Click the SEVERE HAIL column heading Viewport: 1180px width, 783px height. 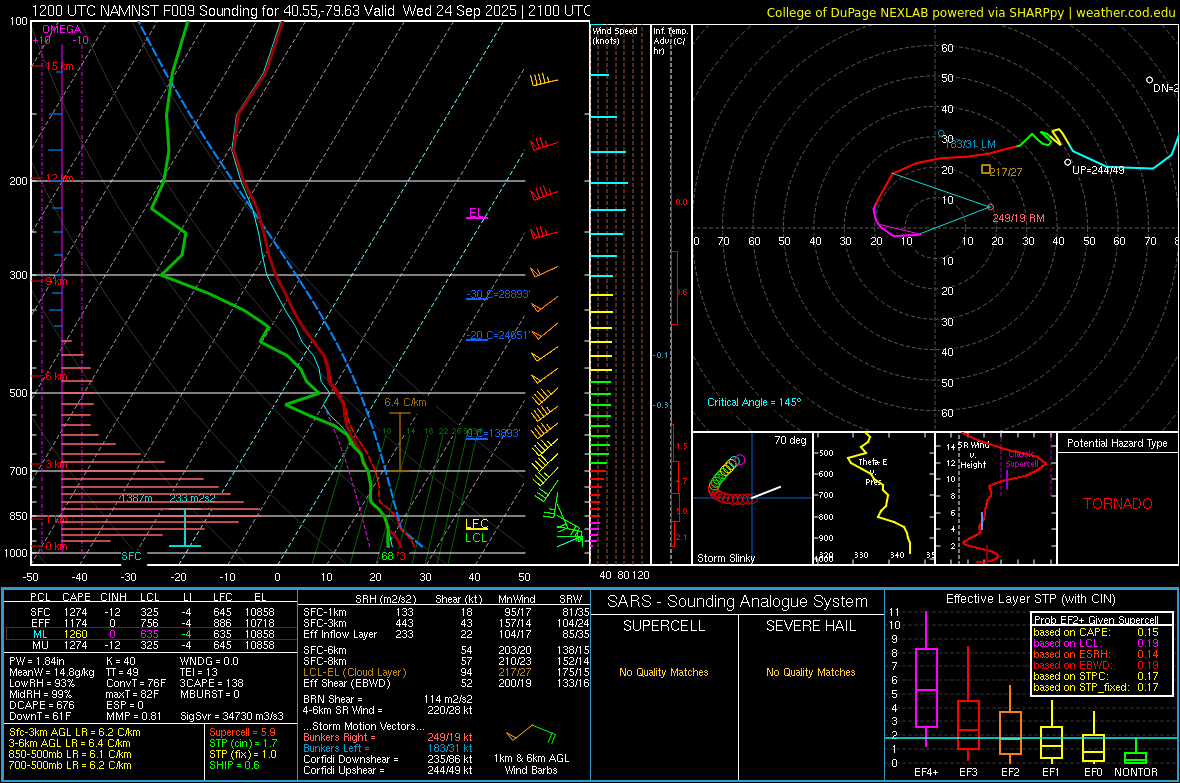810,626
